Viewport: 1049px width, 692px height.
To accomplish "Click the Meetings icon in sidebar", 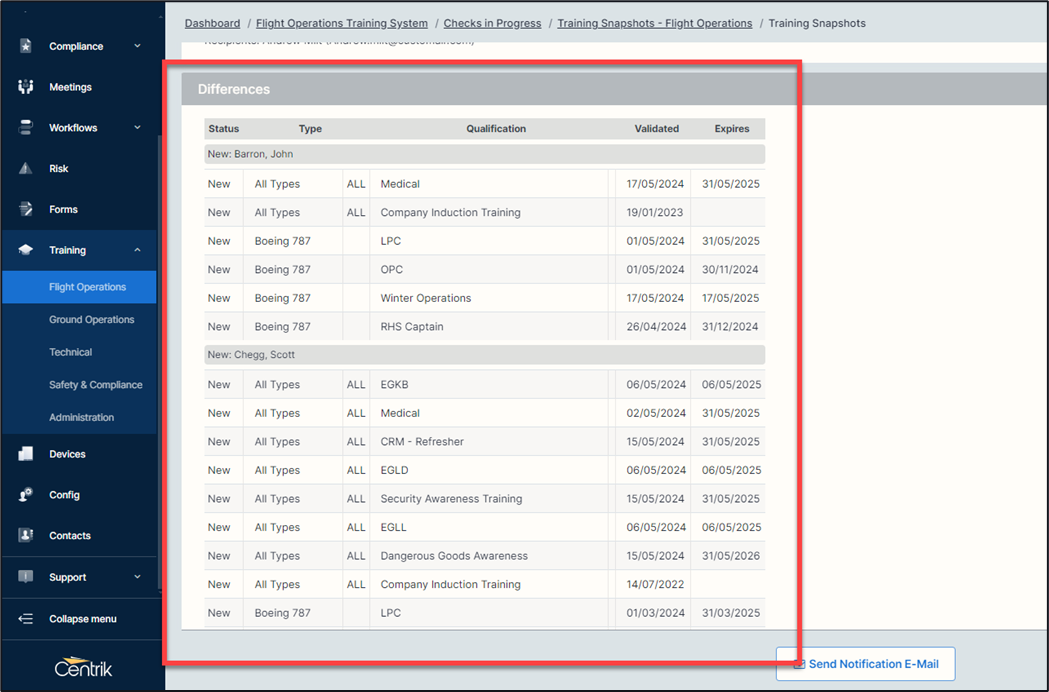I will (26, 87).
